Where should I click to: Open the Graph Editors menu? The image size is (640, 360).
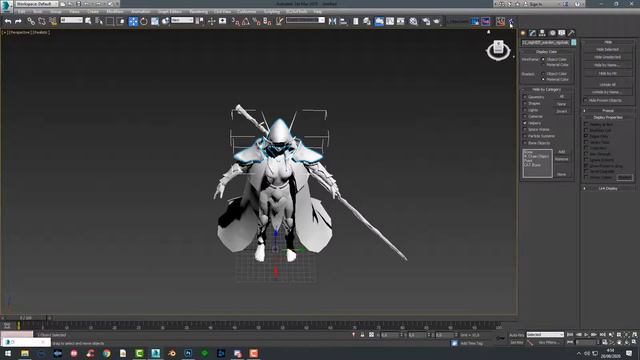pos(170,12)
